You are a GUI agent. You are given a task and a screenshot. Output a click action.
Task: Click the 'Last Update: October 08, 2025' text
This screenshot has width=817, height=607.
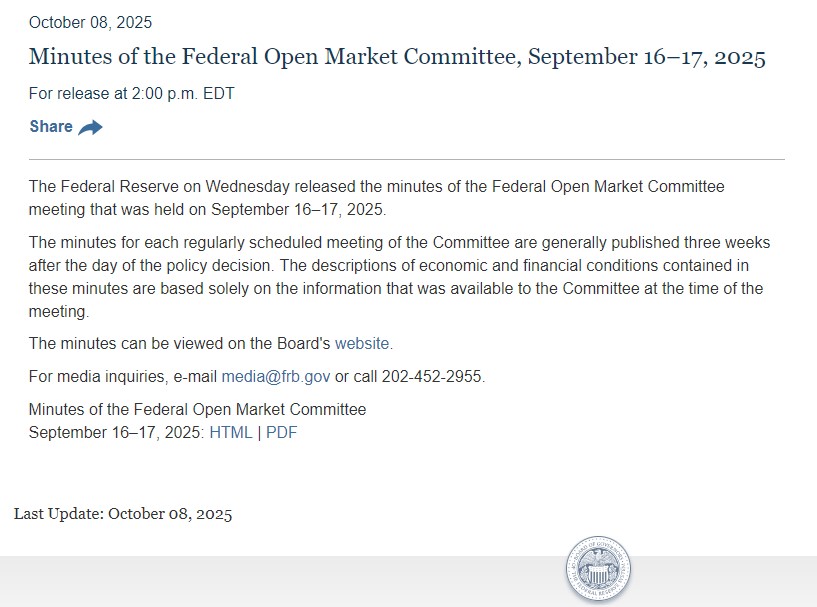[x=123, y=514]
